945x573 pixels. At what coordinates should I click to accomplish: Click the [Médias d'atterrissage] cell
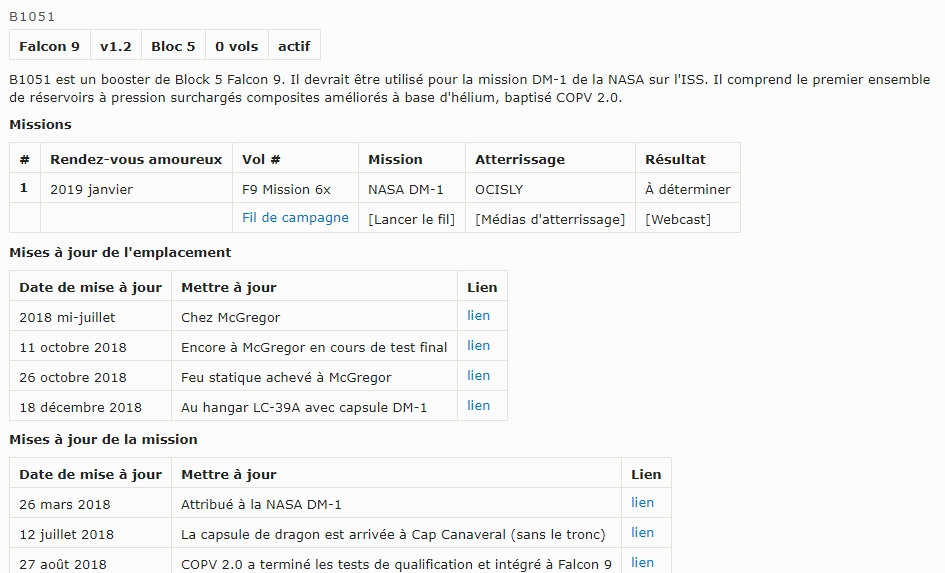coord(550,218)
